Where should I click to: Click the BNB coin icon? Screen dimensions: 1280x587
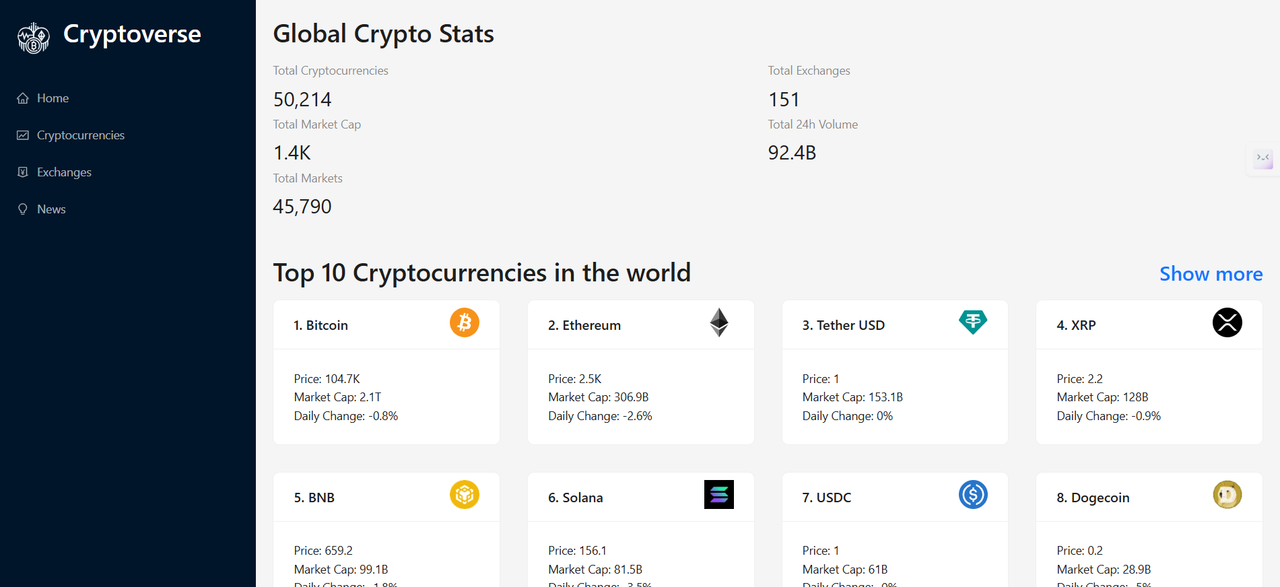click(464, 495)
